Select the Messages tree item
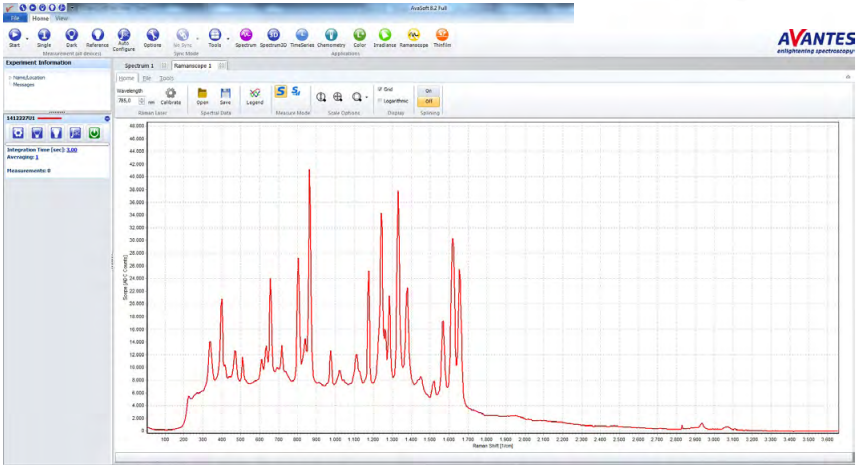The width and height of the screenshot is (867, 467). pos(23,85)
